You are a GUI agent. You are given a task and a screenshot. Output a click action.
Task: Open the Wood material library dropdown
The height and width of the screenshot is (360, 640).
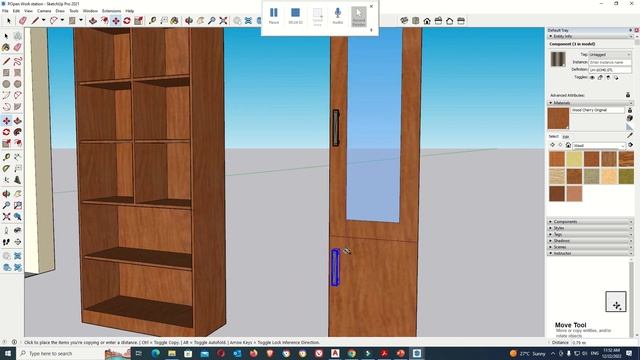pyautogui.click(x=599, y=145)
